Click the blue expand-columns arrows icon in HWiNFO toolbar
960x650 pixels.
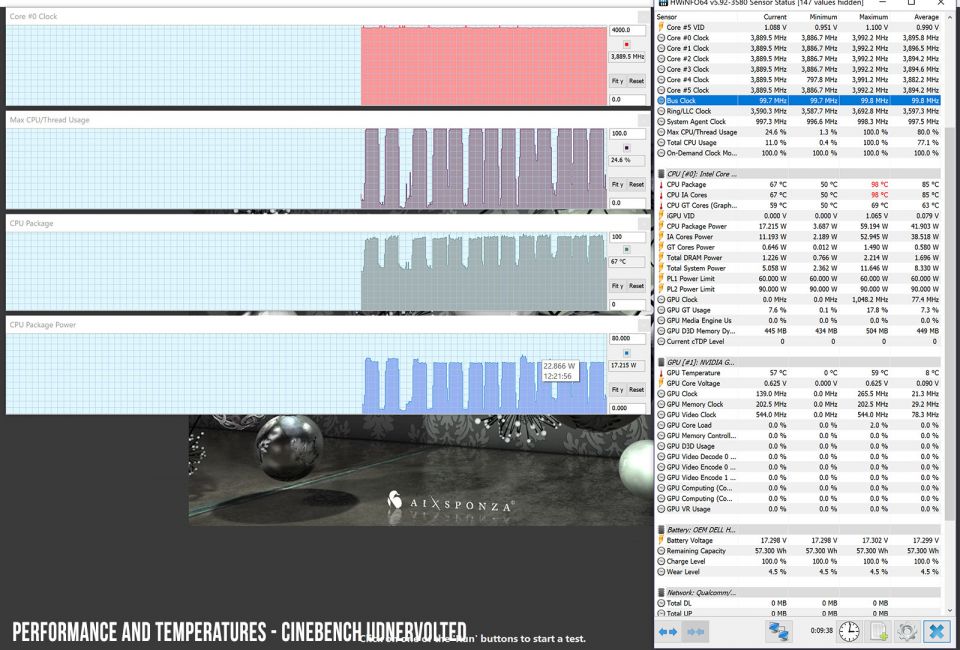pos(668,631)
